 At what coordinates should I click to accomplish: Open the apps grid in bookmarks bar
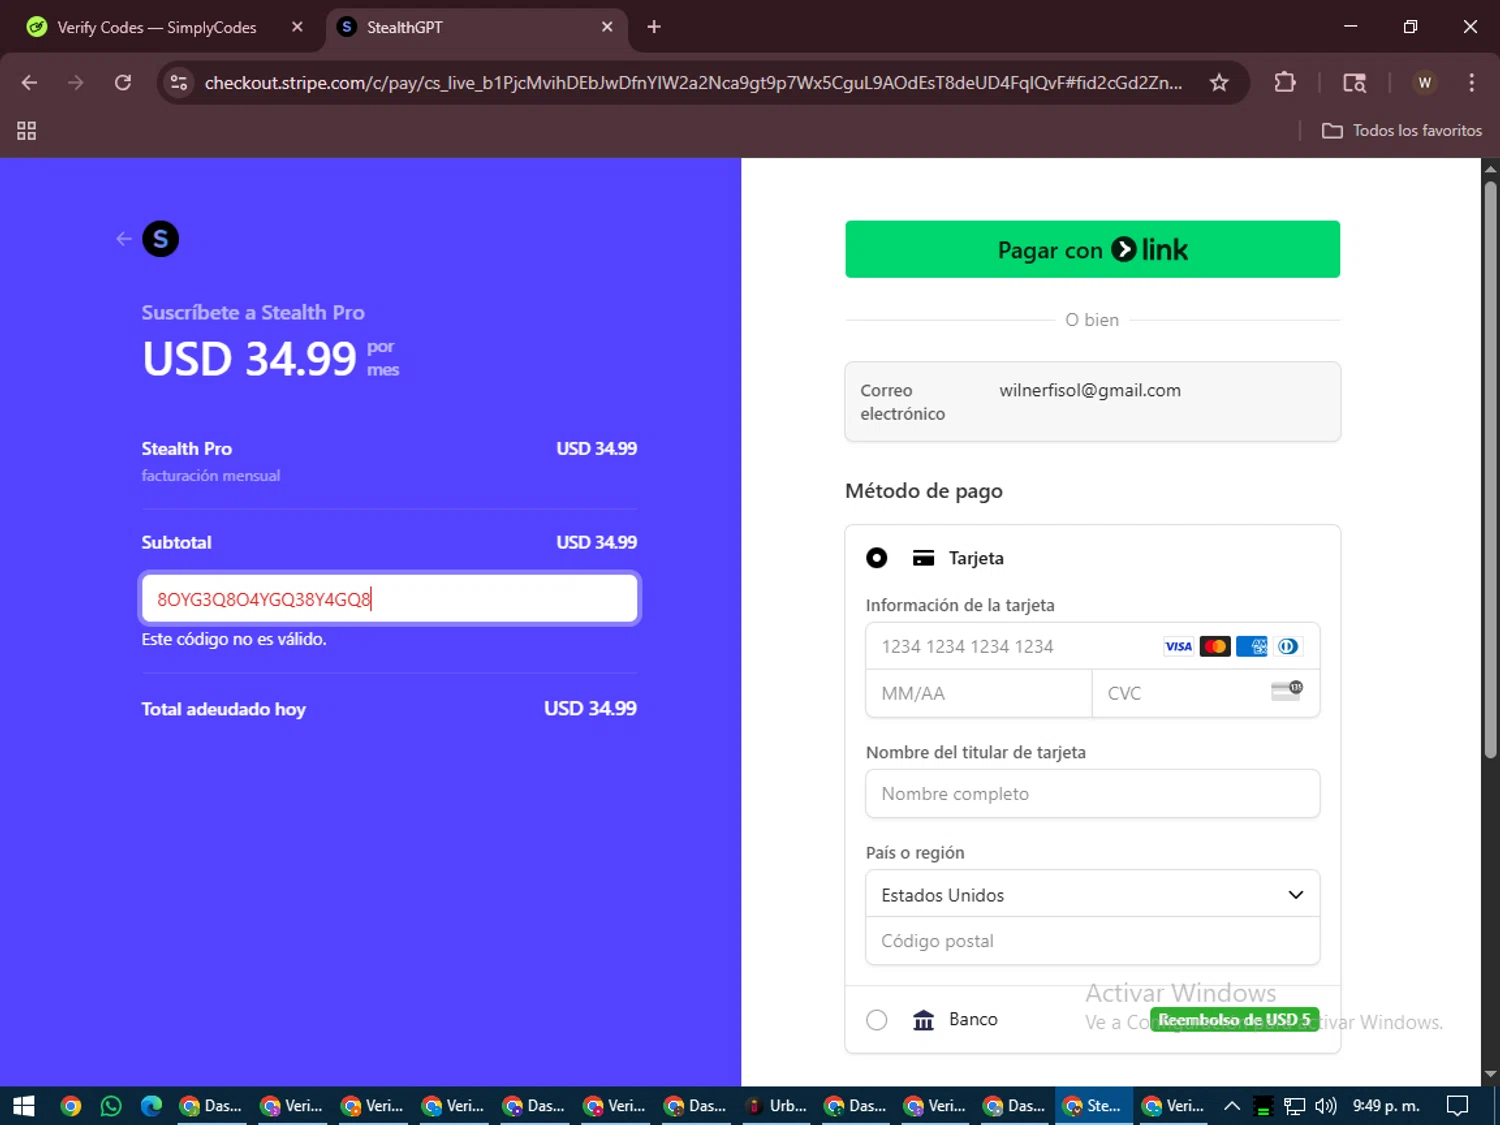27,131
